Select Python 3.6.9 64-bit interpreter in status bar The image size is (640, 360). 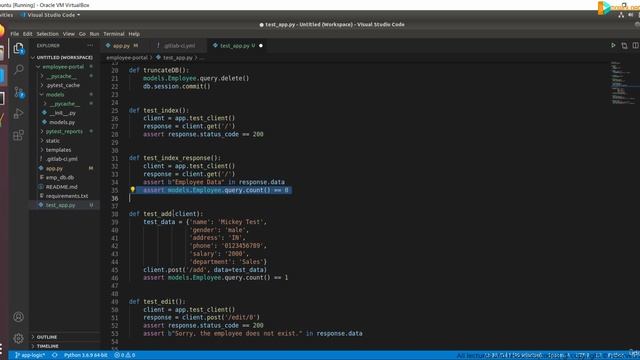pyautogui.click(x=85, y=355)
